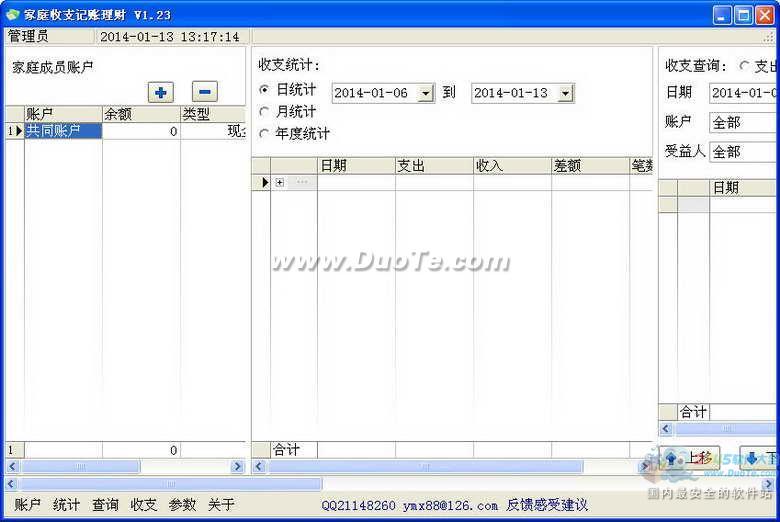Open the 收支 menu
The height and width of the screenshot is (522, 780).
pyautogui.click(x=144, y=505)
